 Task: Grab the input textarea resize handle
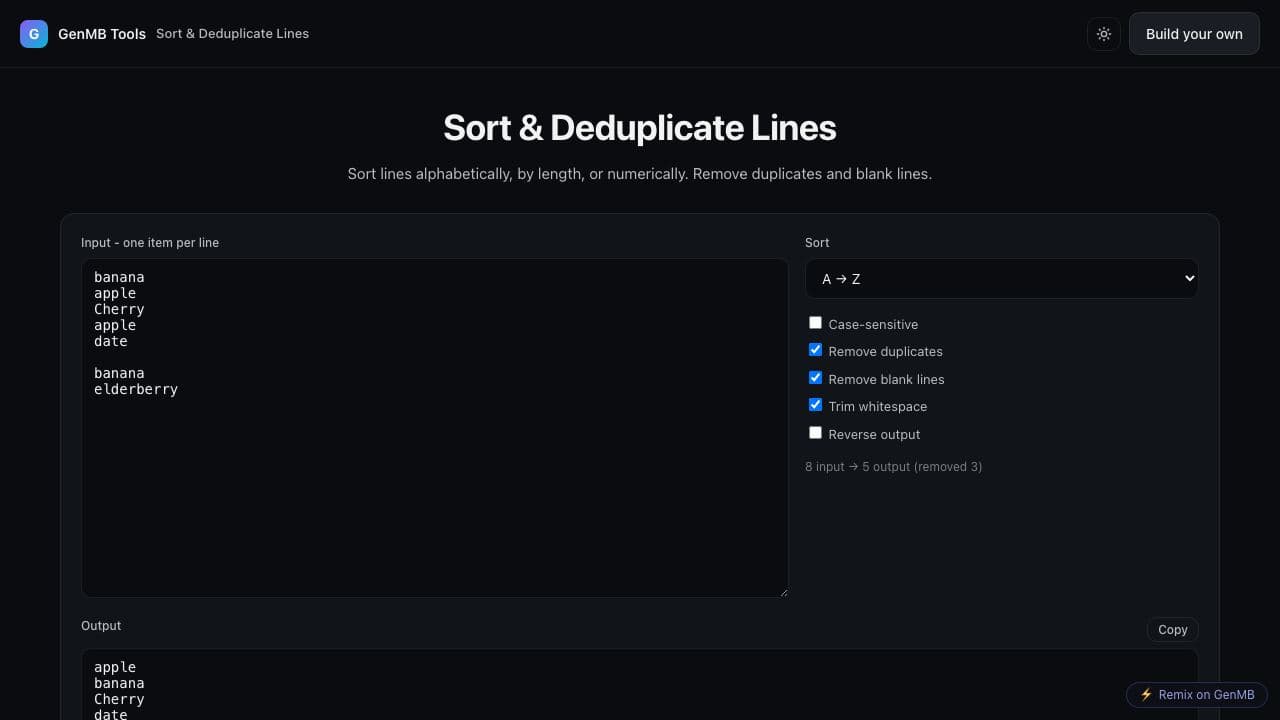[783, 592]
